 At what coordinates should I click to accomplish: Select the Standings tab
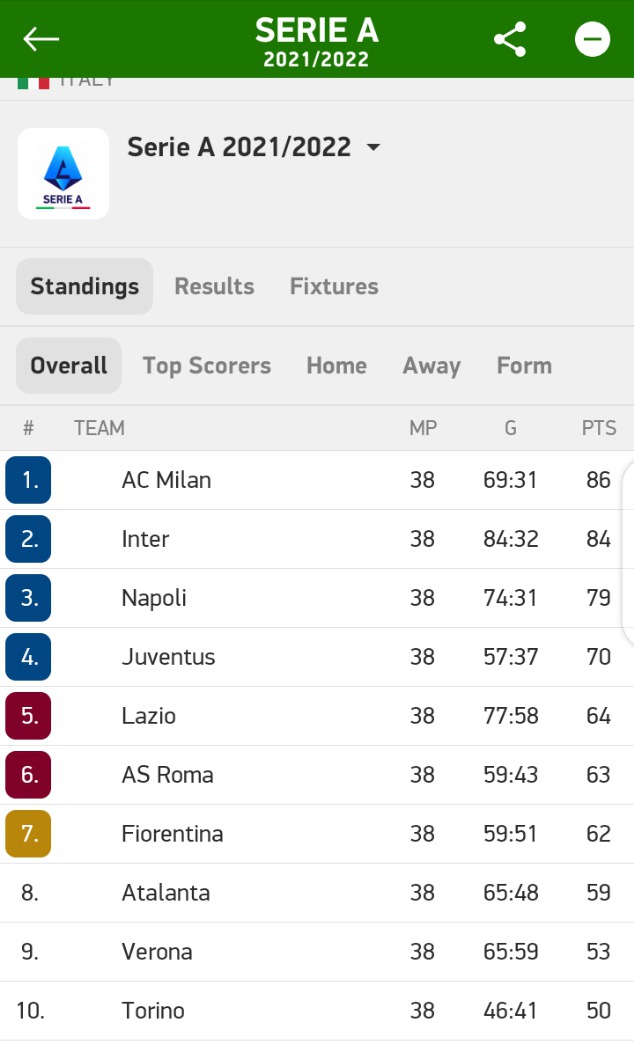click(85, 287)
